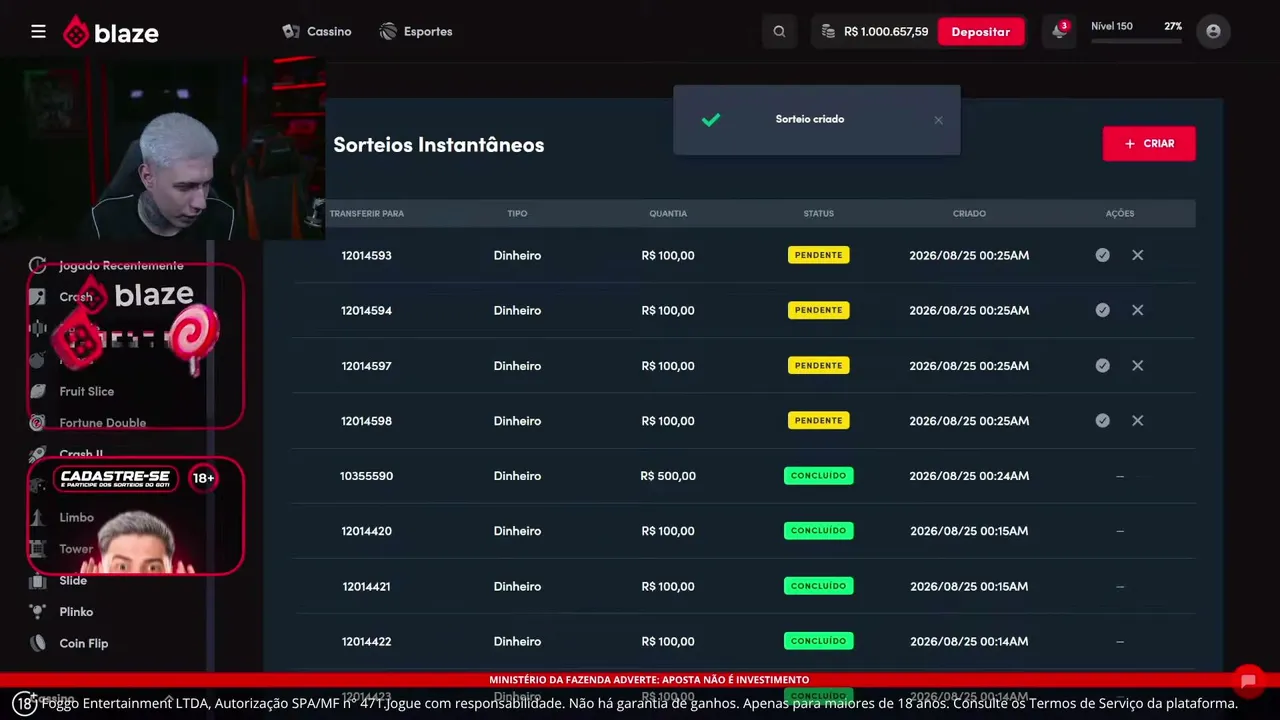Click the Depositar button

pos(981,32)
